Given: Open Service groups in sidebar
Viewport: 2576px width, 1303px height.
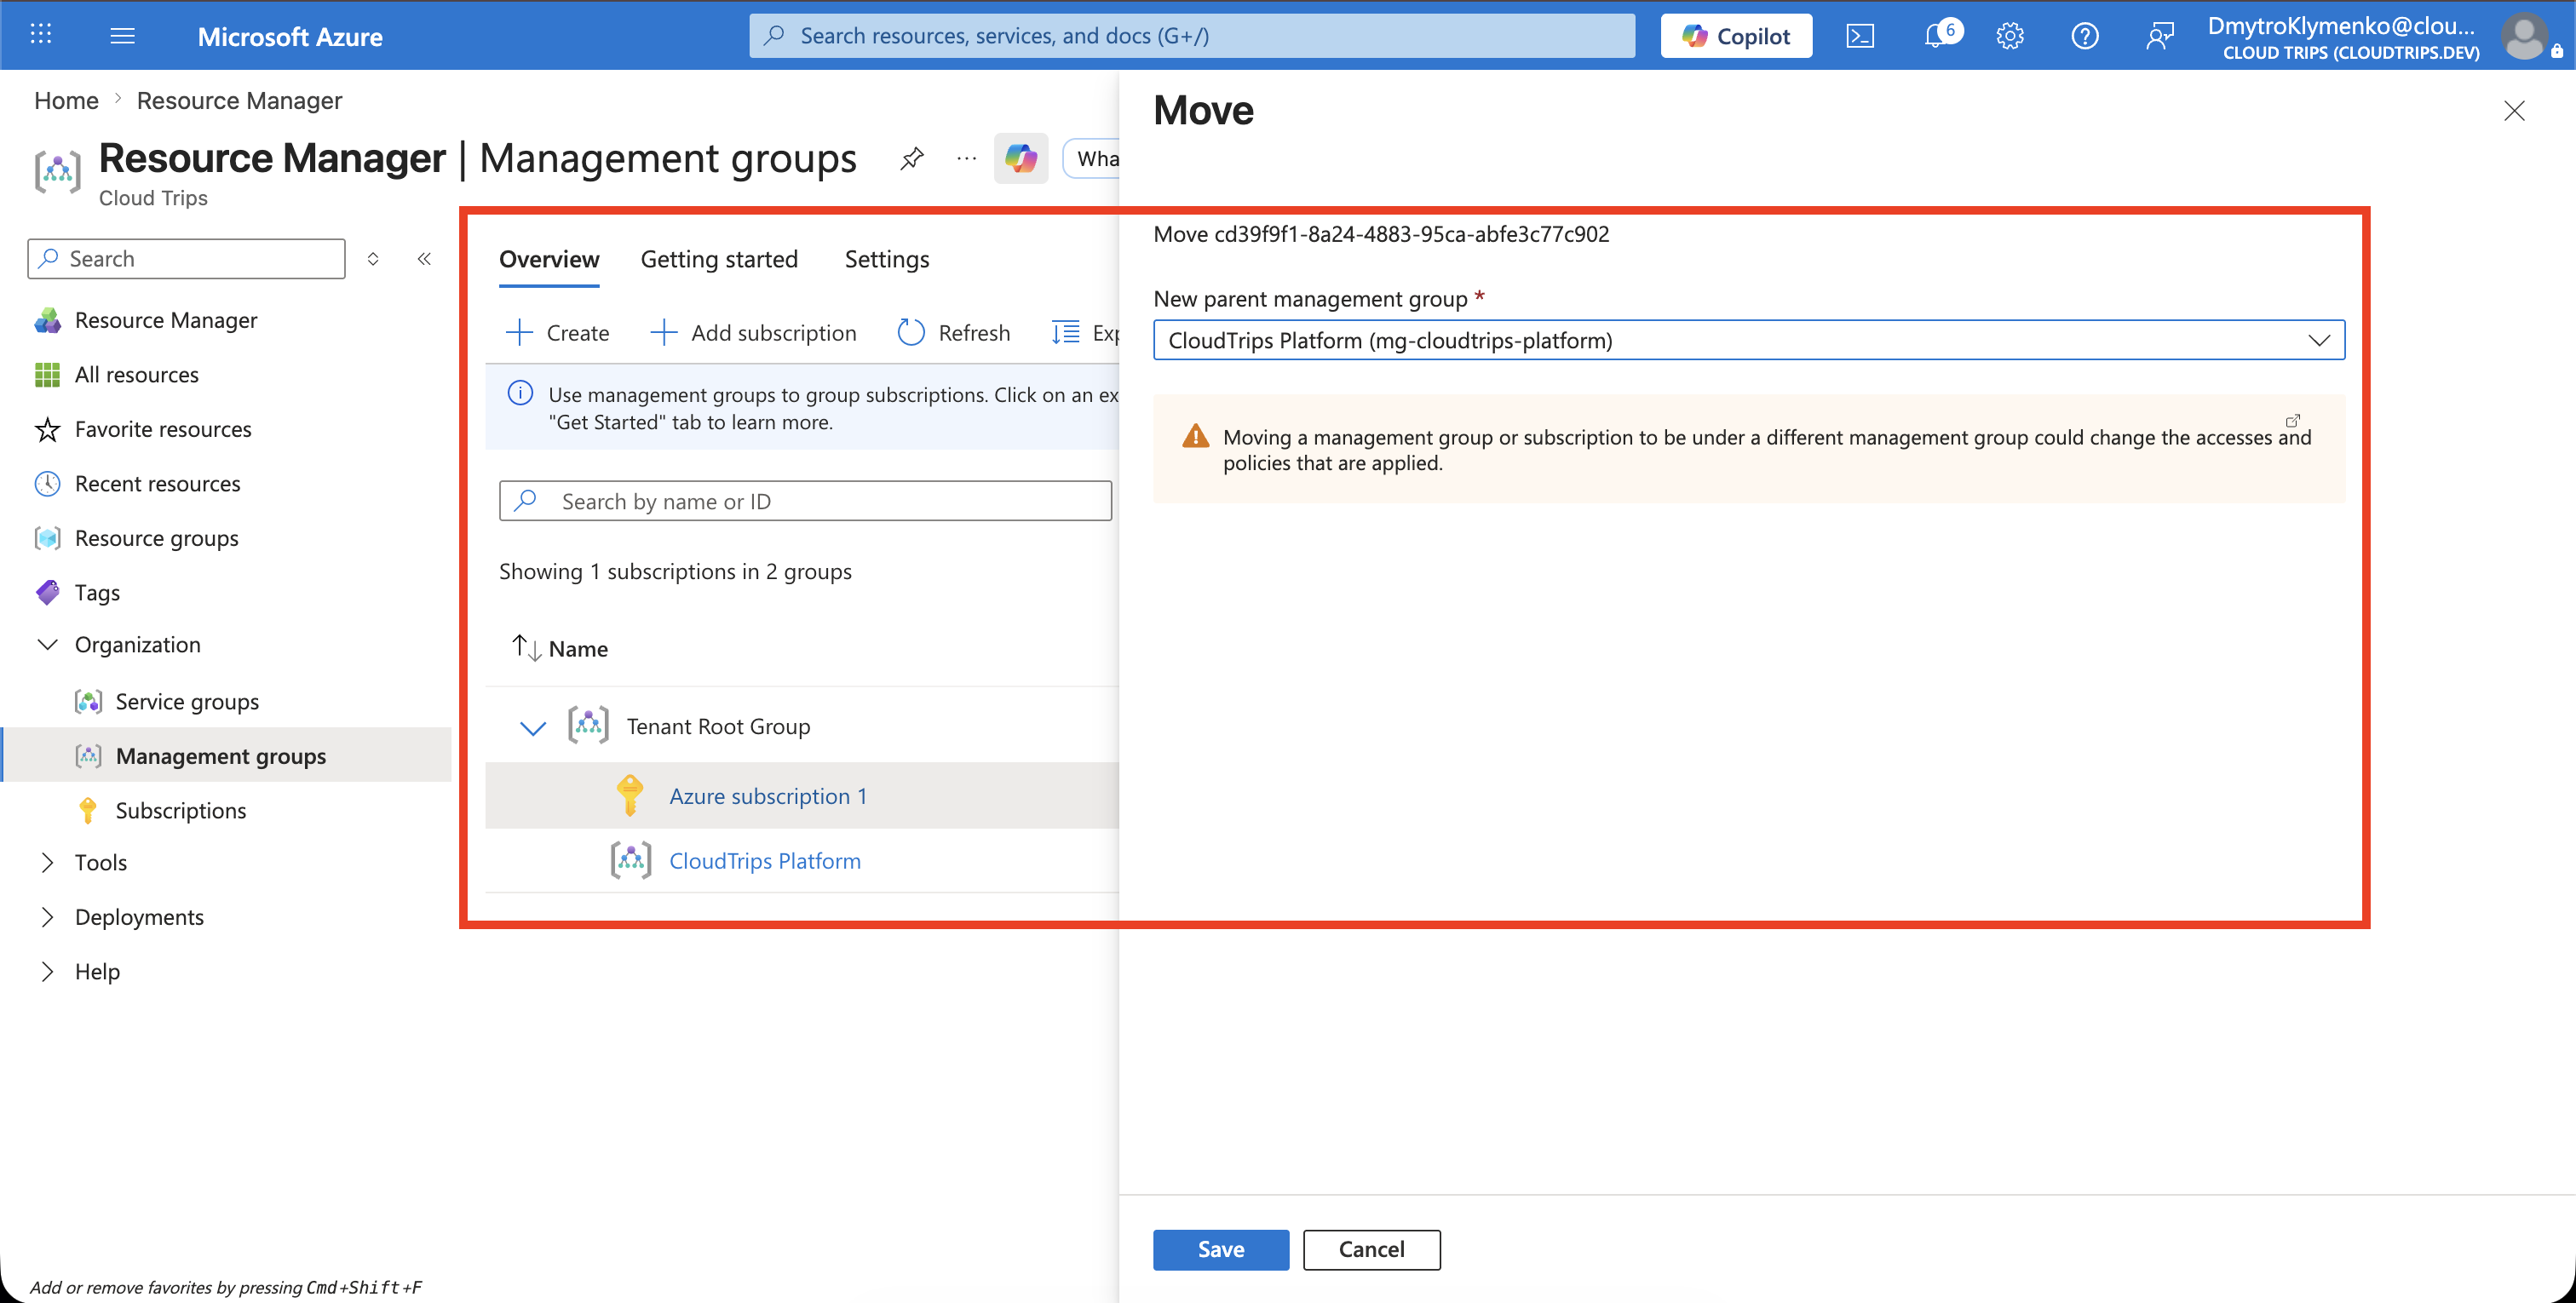Looking at the screenshot, I should (x=187, y=702).
